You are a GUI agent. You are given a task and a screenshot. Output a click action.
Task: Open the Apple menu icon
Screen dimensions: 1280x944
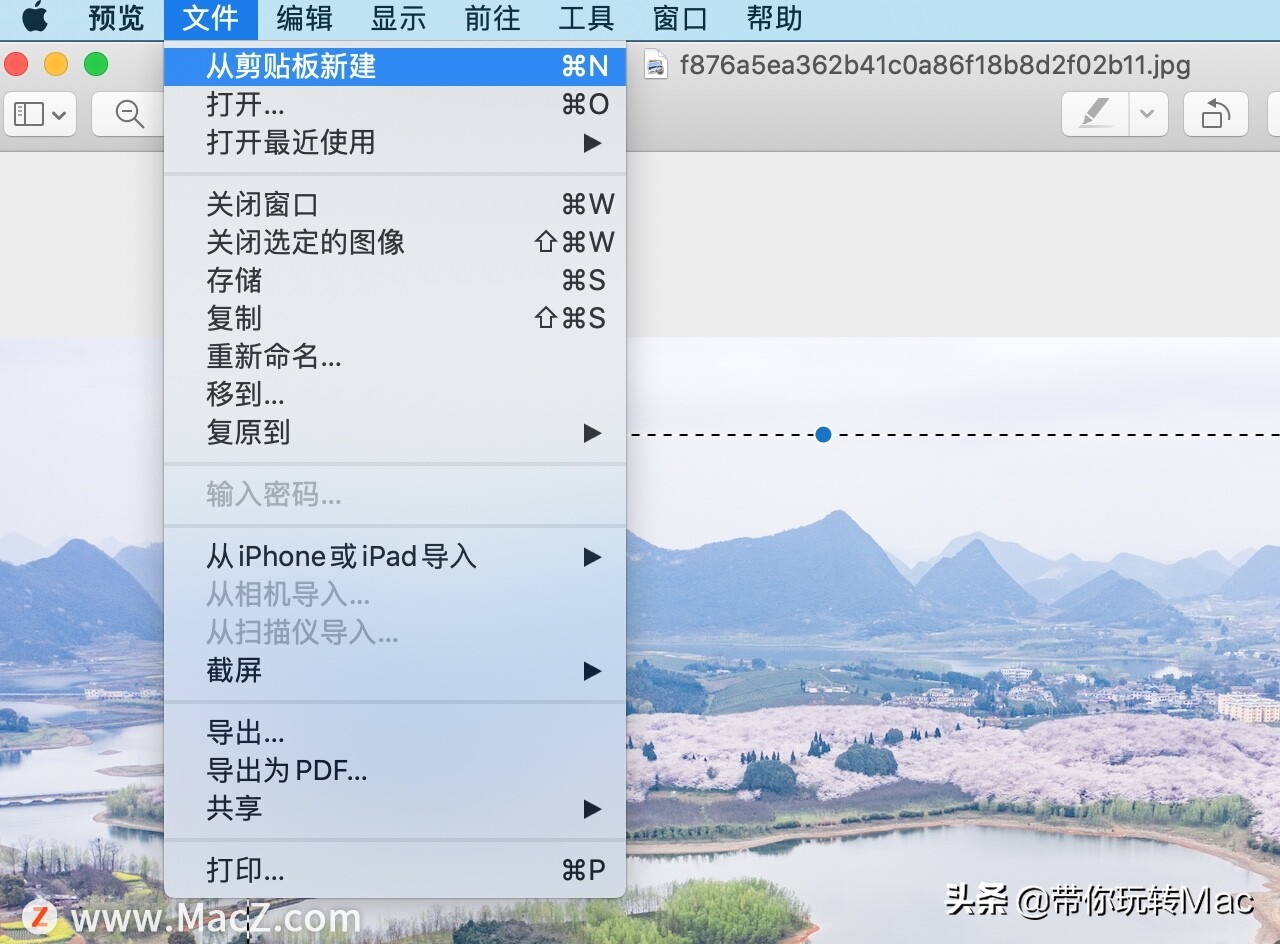(36, 18)
